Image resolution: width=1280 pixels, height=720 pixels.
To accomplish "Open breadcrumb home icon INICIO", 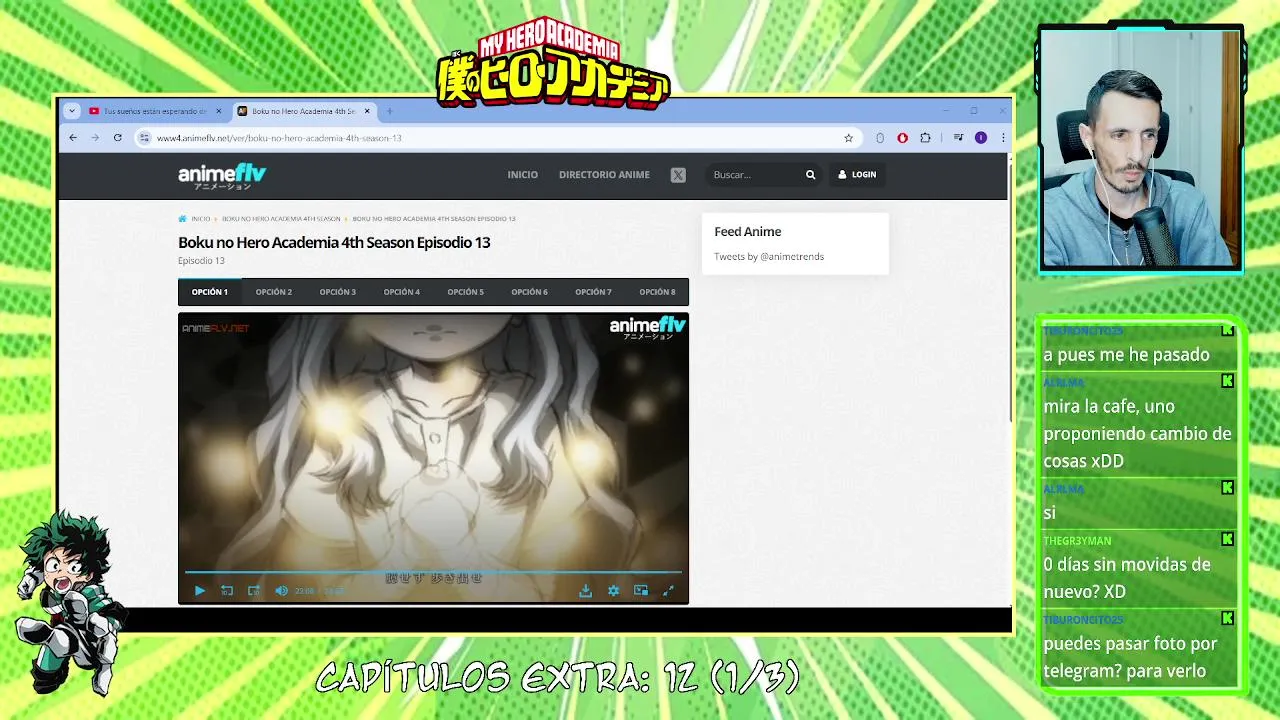I will coord(195,219).
